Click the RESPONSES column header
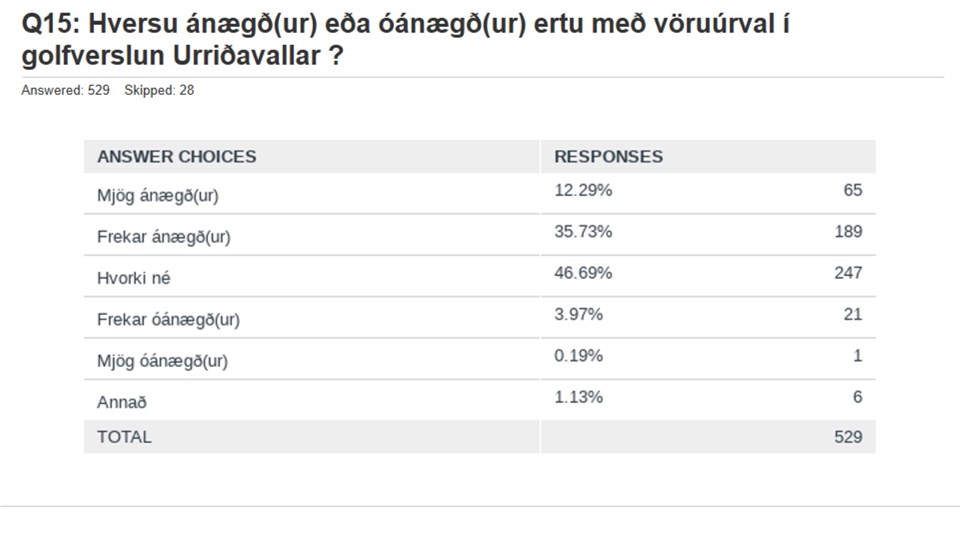 point(609,157)
